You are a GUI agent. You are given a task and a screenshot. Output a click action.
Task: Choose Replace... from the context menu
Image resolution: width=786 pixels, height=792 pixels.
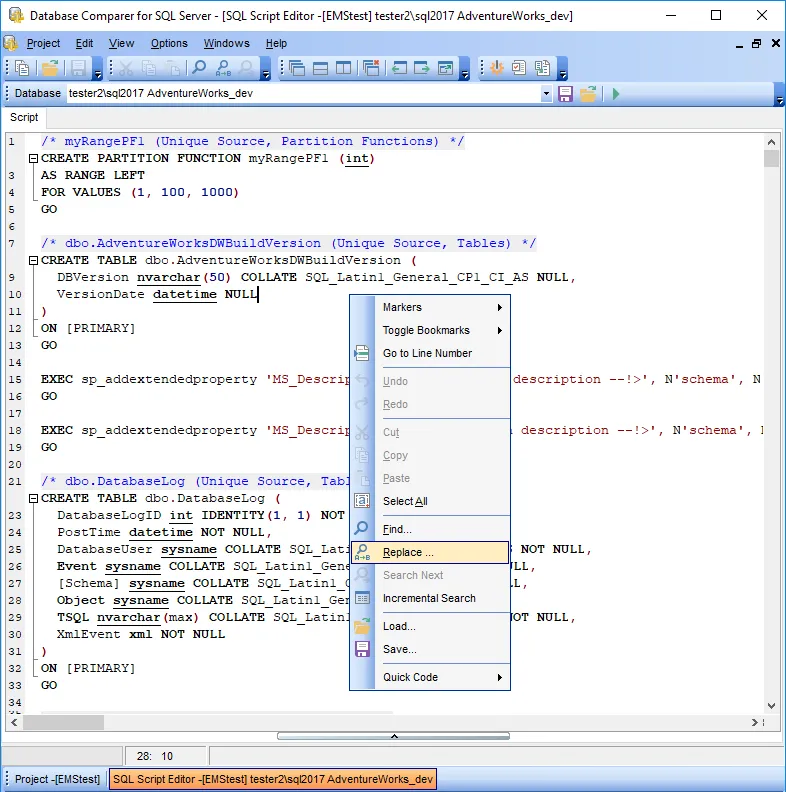[x=430, y=552]
